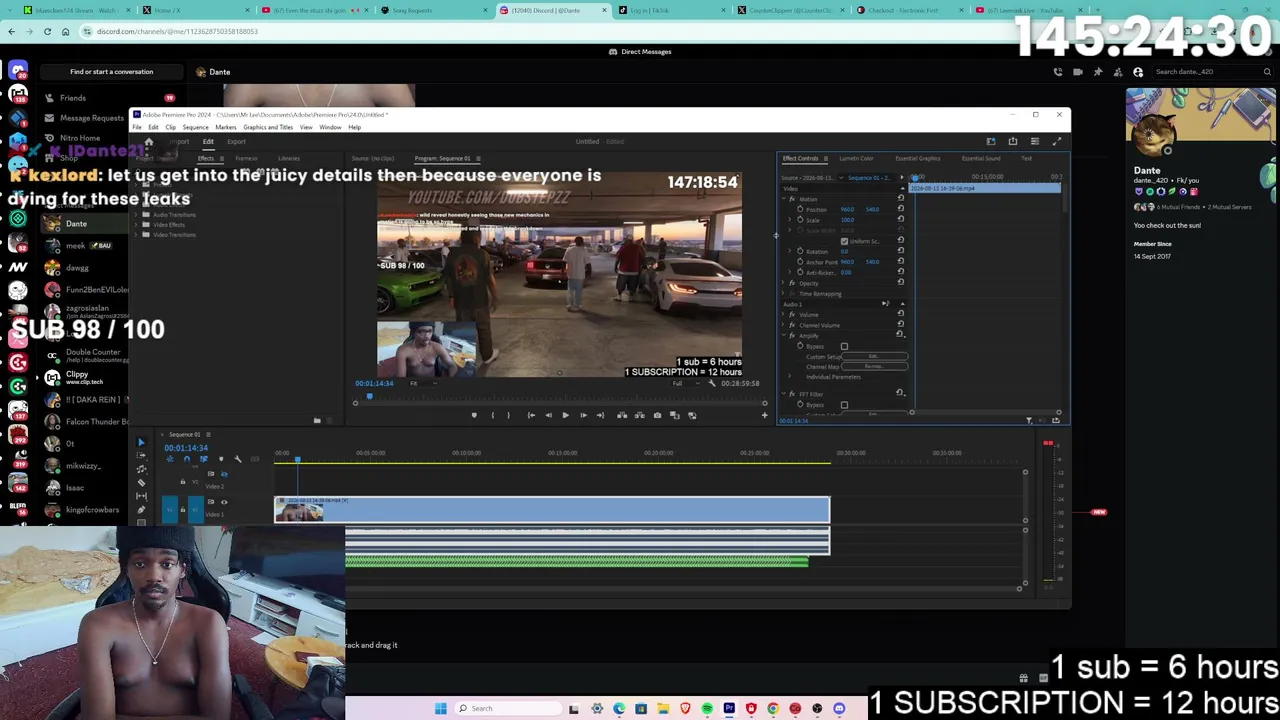This screenshot has width=1280, height=720.
Task: Click the timeline playhead marker
Action: pyautogui.click(x=297, y=458)
